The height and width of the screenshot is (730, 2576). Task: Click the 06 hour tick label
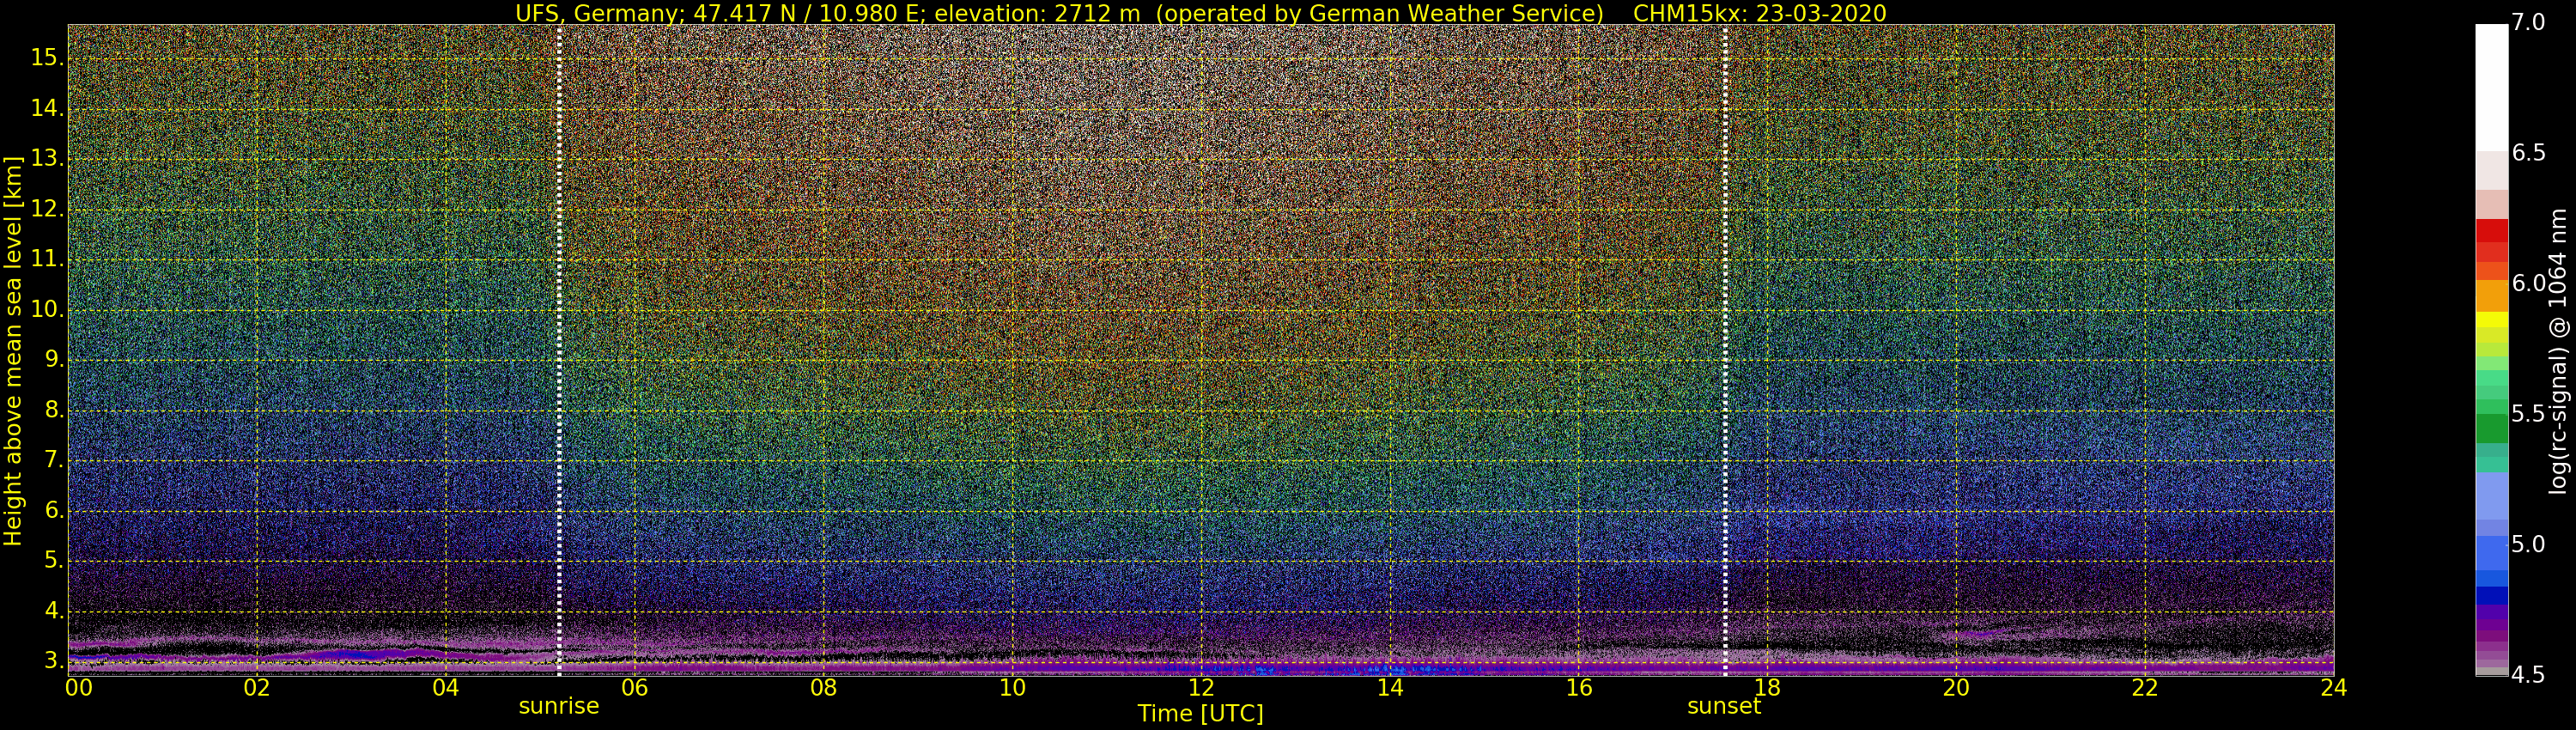click(634, 688)
